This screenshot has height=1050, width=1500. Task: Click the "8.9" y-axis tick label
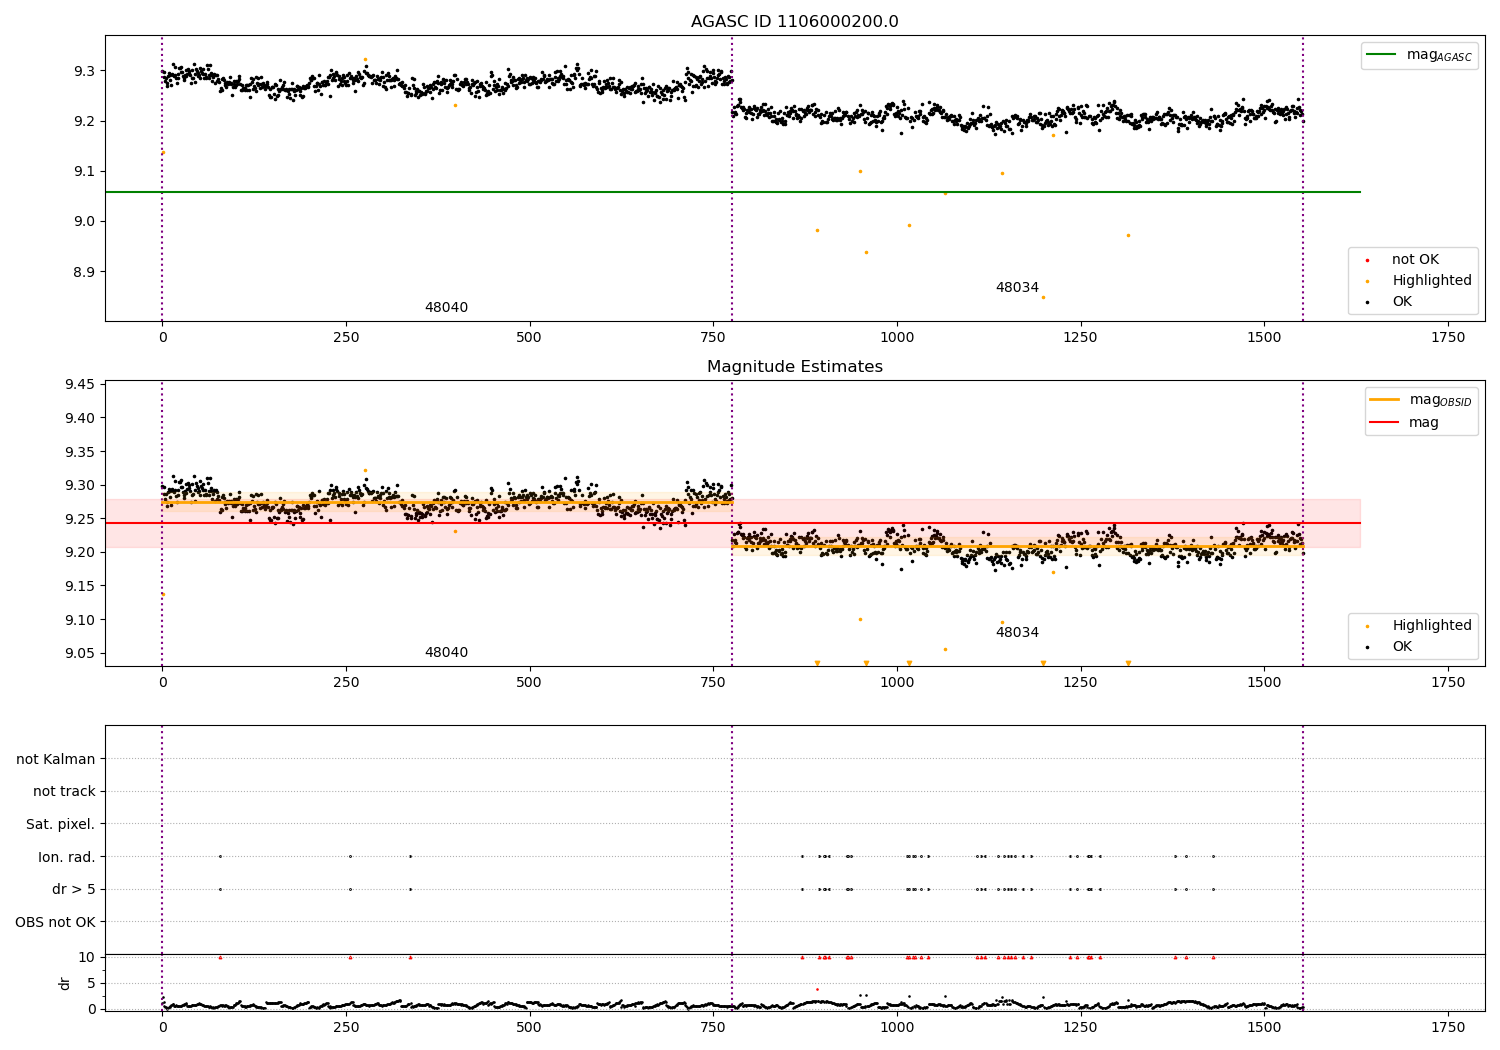click(83, 272)
